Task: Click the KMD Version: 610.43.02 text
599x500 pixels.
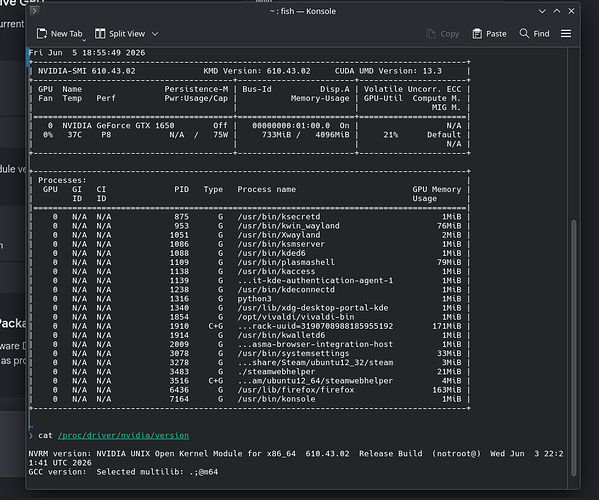Action: pos(257,71)
